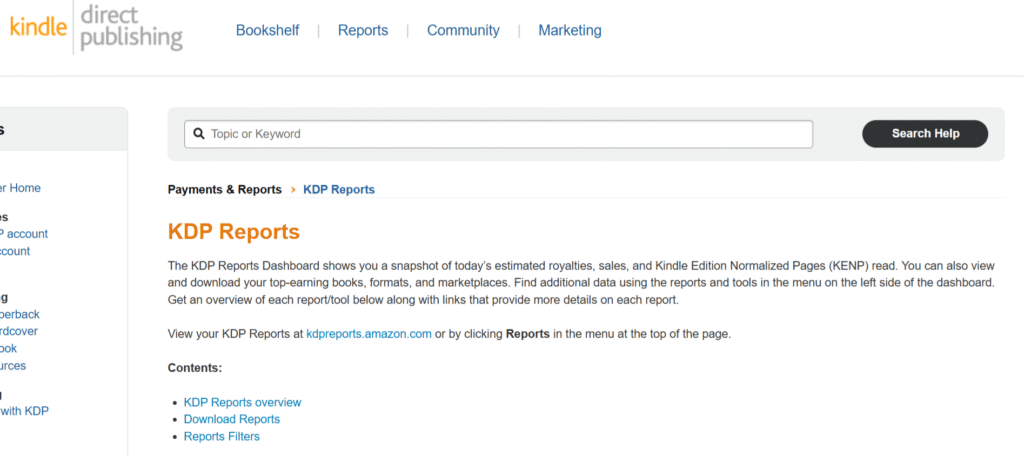Open sidebar link ending in 'urces'
The image size is (1024, 456).
coord(13,366)
